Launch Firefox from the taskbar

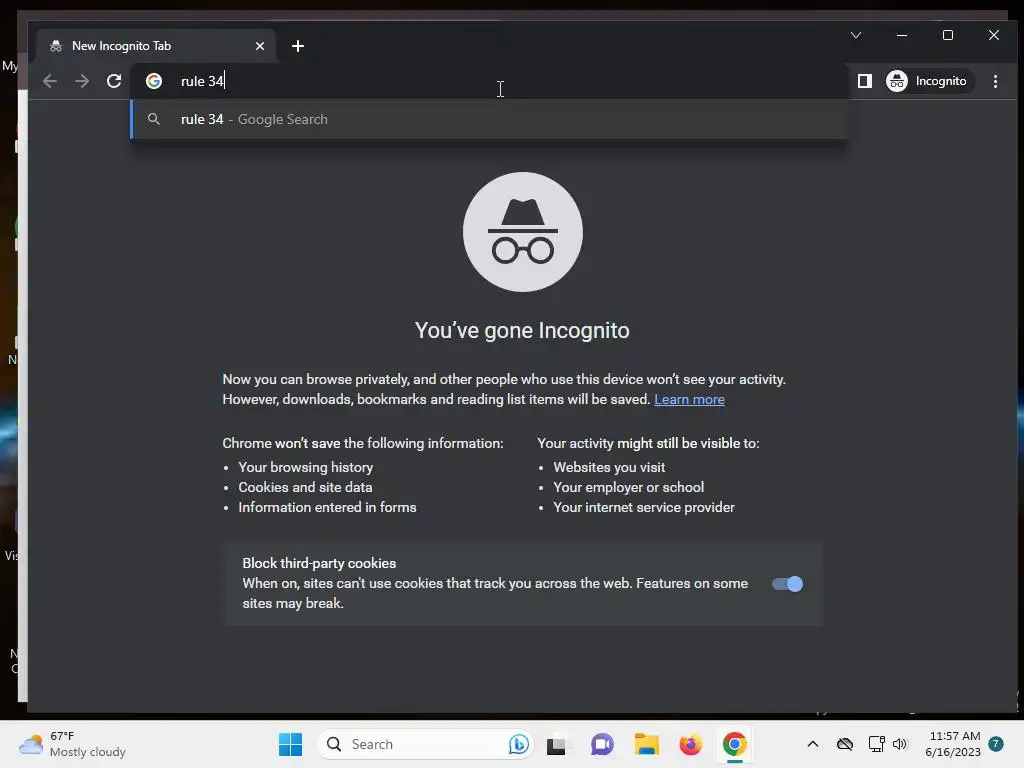[x=690, y=744]
